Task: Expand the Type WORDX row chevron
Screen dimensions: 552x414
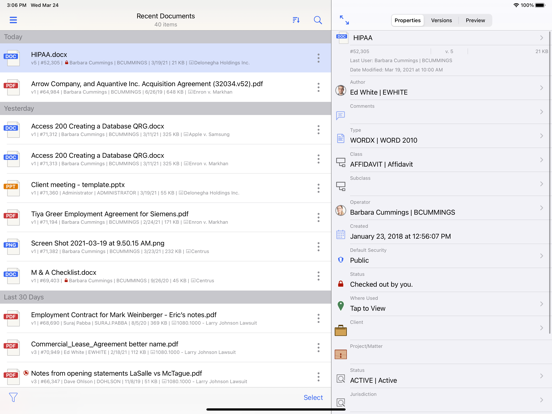Action: pos(541,136)
